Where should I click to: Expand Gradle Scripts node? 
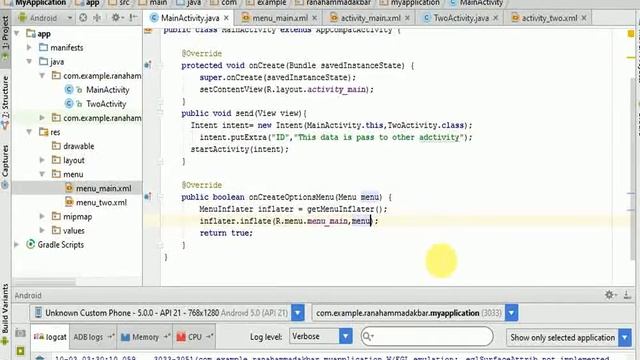click(x=17, y=245)
